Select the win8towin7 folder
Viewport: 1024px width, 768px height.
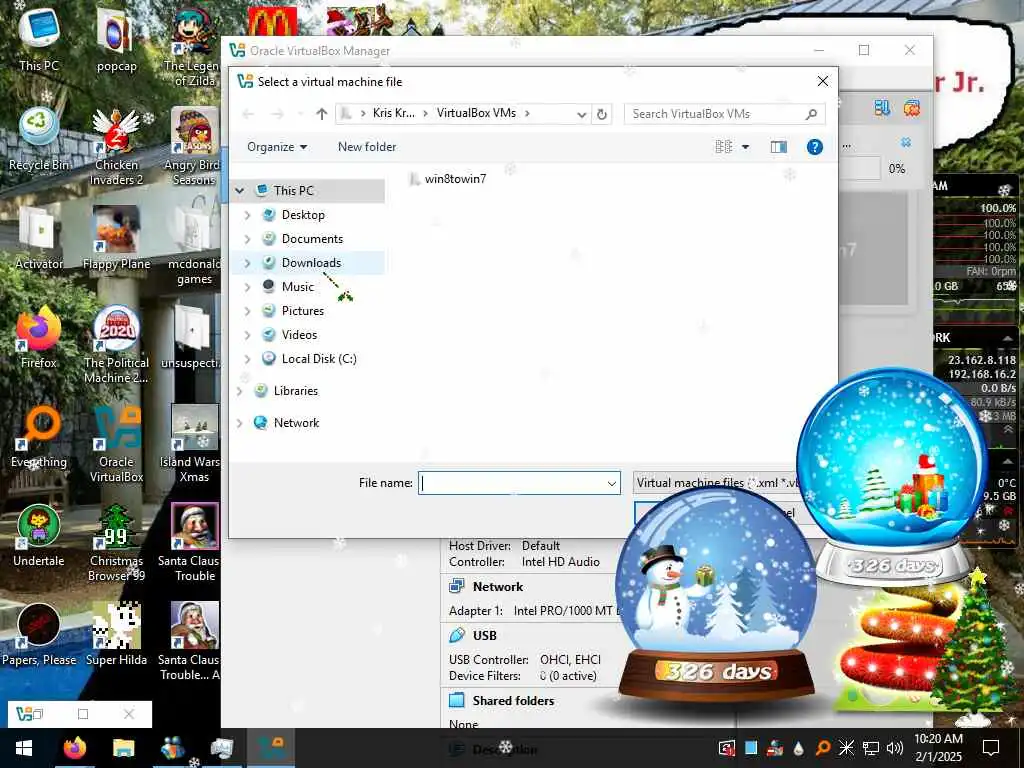click(447, 179)
